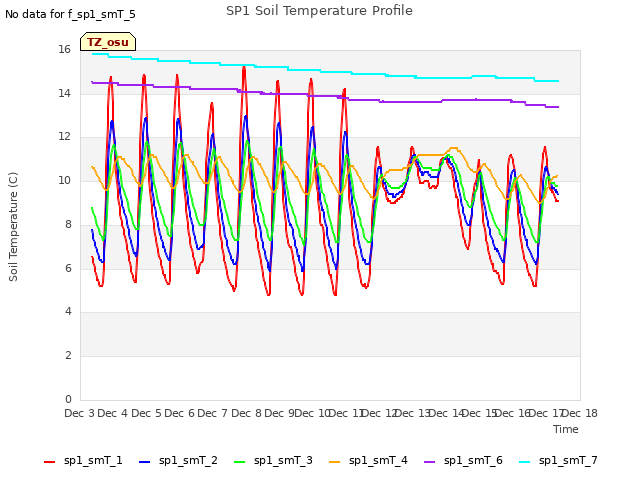Click the TZ_osu annotation label
Image resolution: width=640 pixels, height=480 pixels.
coord(108,42)
